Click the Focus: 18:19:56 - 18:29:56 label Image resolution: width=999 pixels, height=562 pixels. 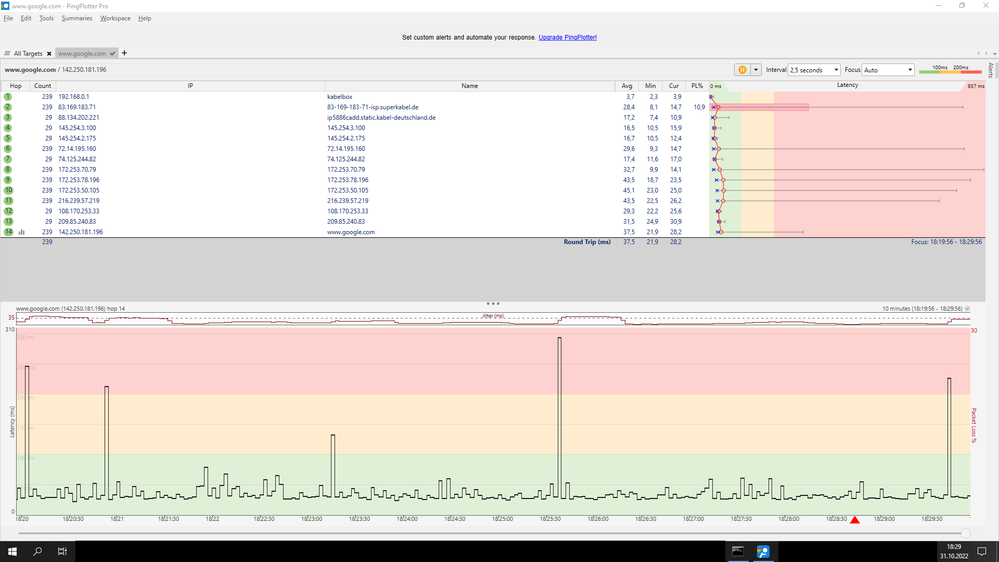click(x=946, y=242)
